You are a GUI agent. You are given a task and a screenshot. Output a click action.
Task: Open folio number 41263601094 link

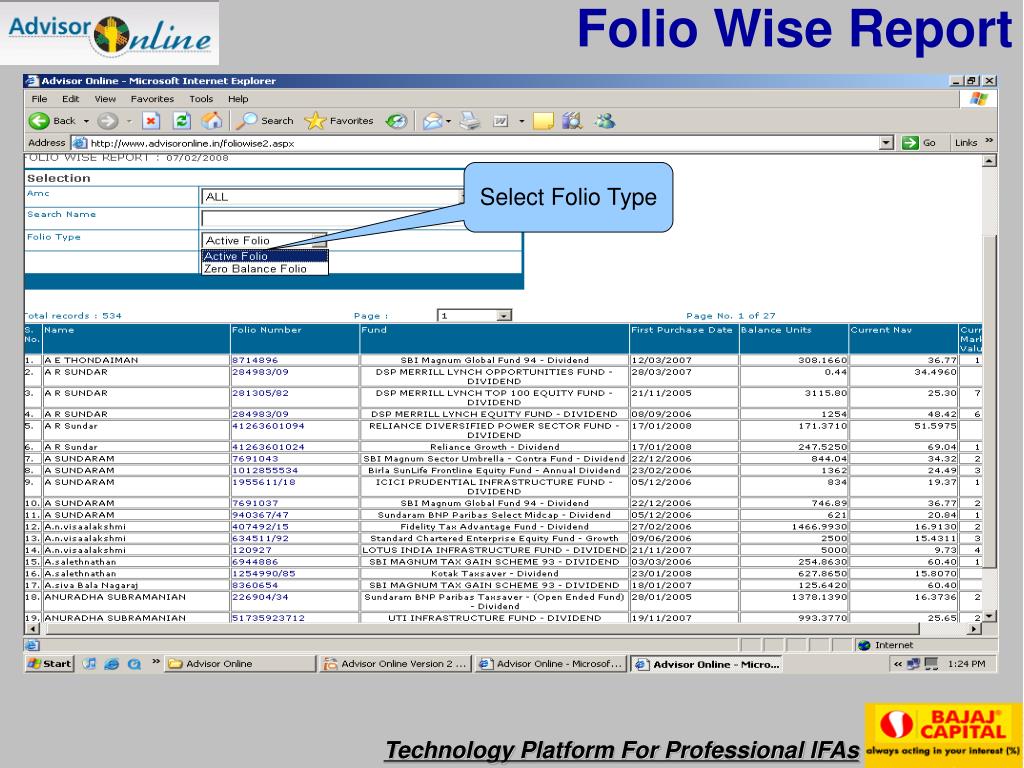[268, 426]
